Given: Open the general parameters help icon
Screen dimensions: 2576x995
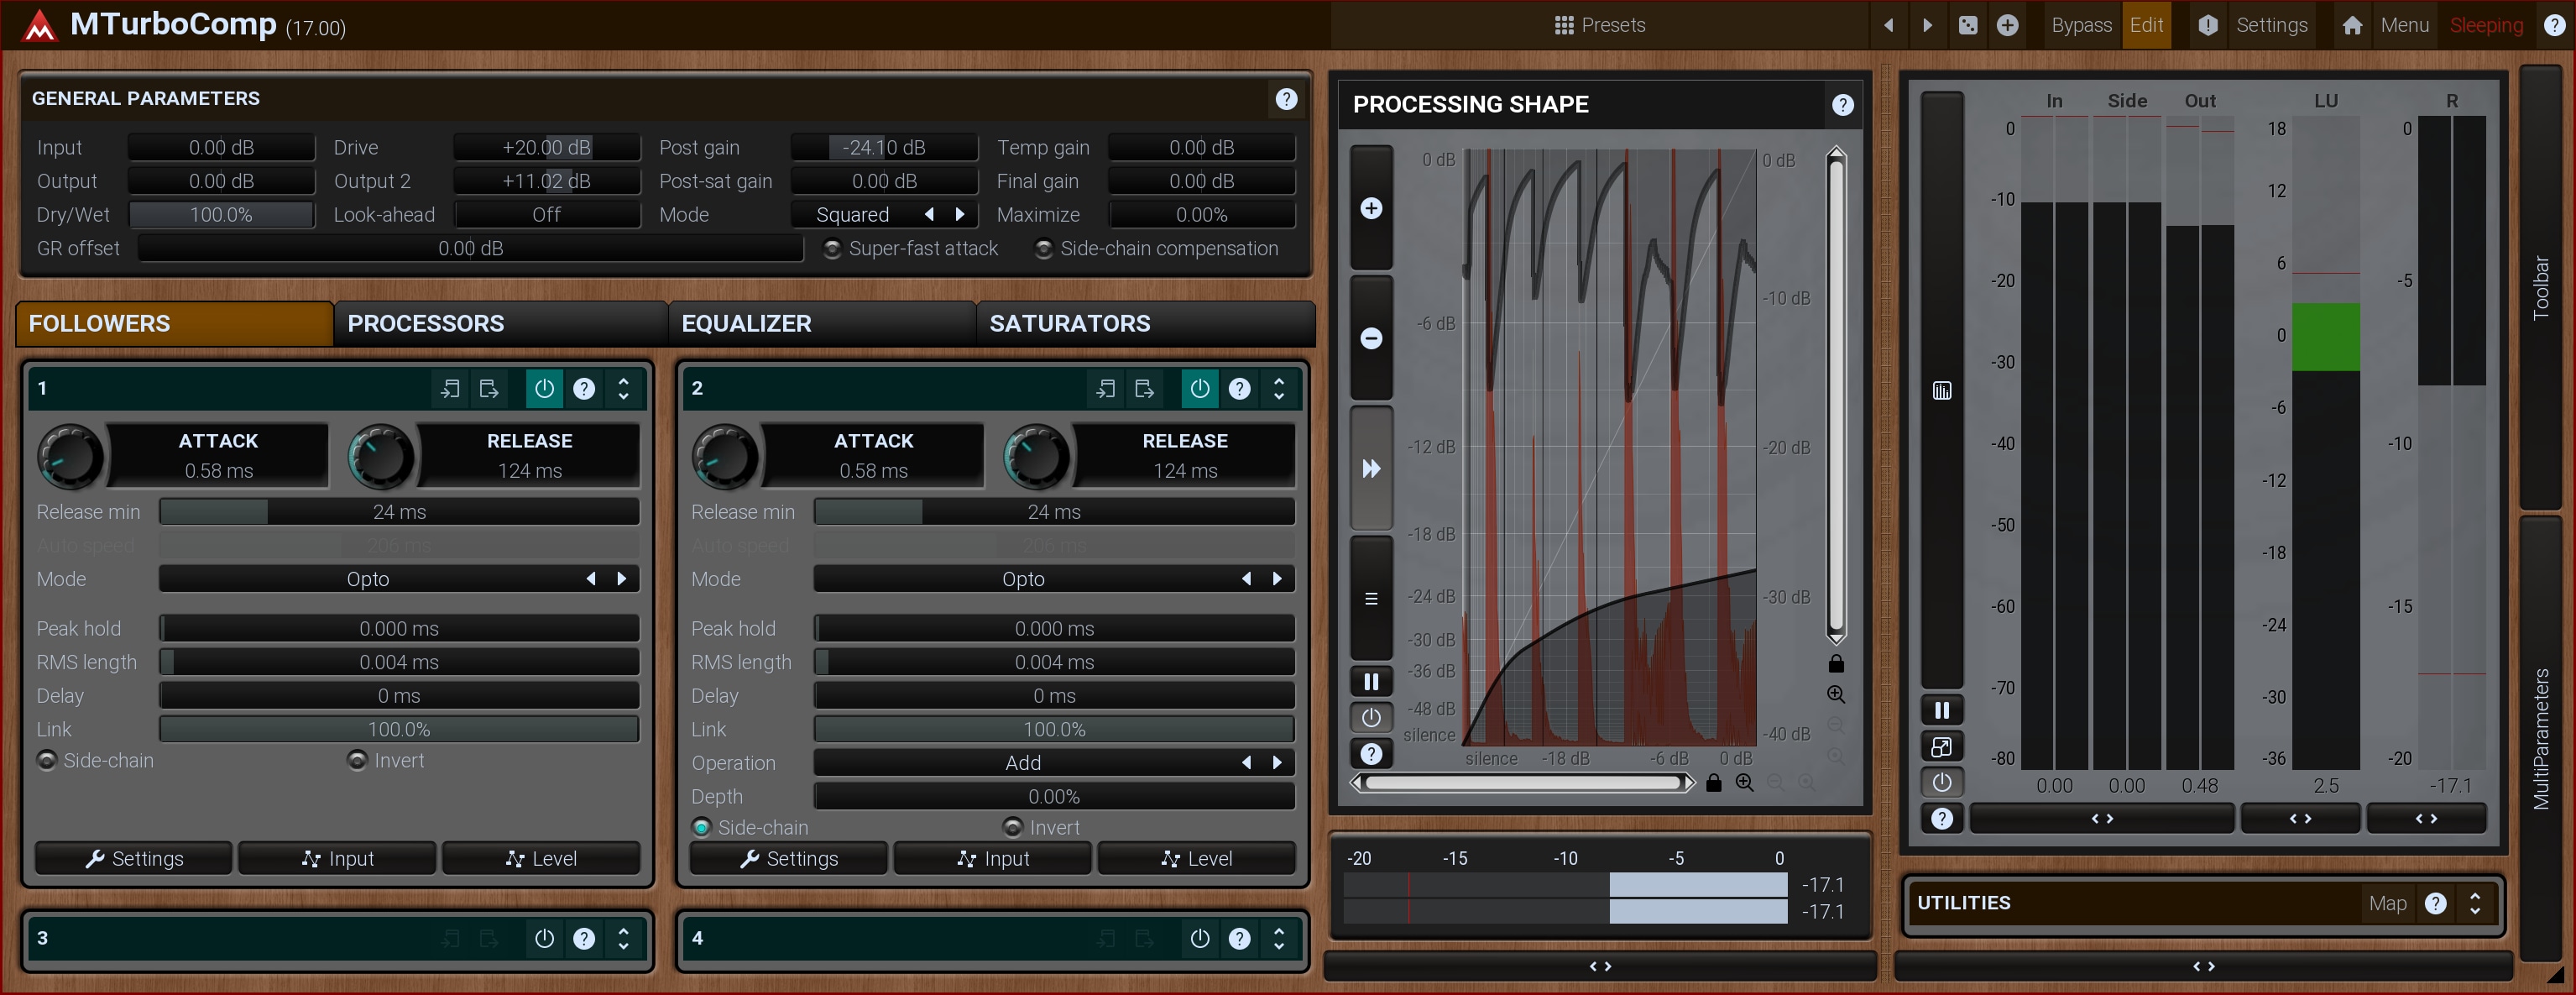Looking at the screenshot, I should coord(1286,99).
